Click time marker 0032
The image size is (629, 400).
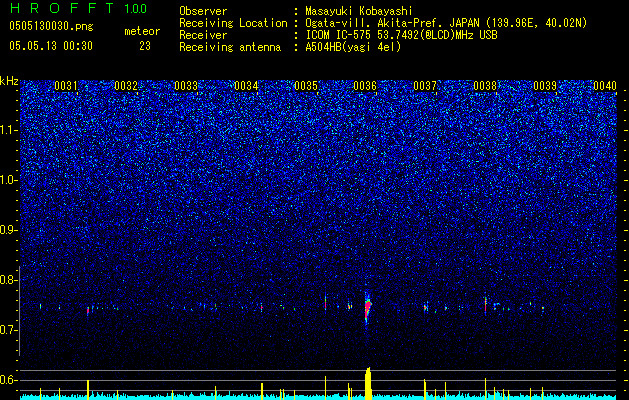click(126, 86)
